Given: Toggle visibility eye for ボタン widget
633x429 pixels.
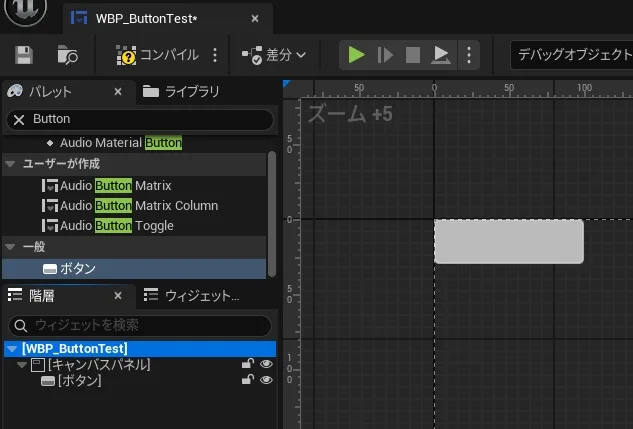Looking at the screenshot, I should point(266,381).
